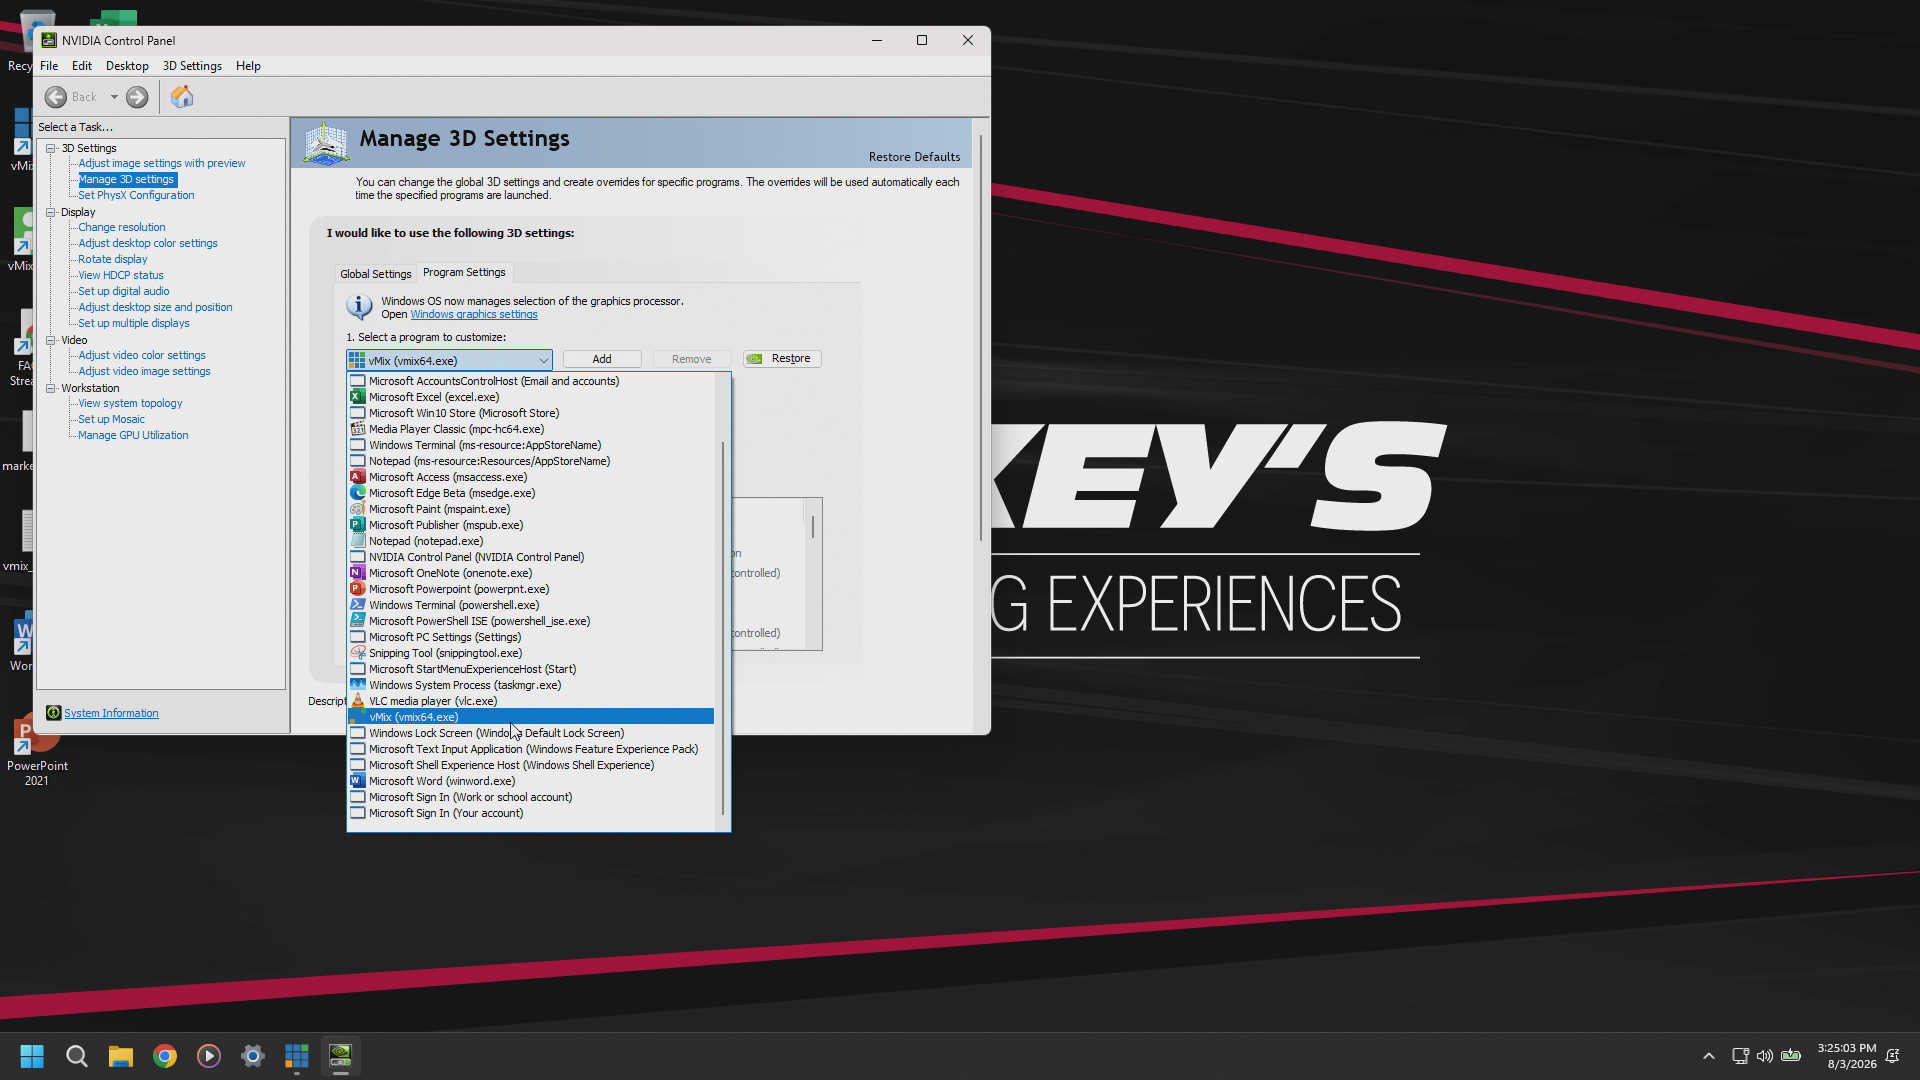
Task: Open the Edit menu
Action: pos(82,66)
